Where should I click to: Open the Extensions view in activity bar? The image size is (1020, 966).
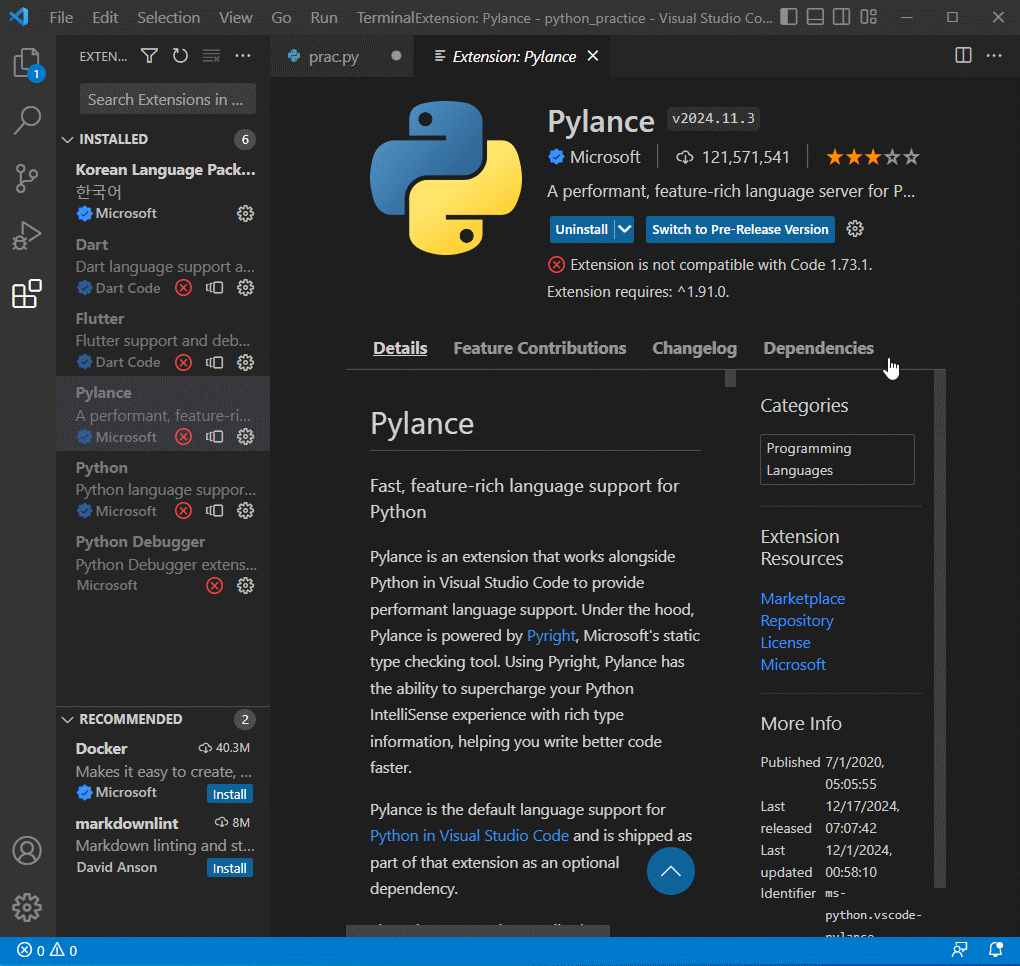27,294
